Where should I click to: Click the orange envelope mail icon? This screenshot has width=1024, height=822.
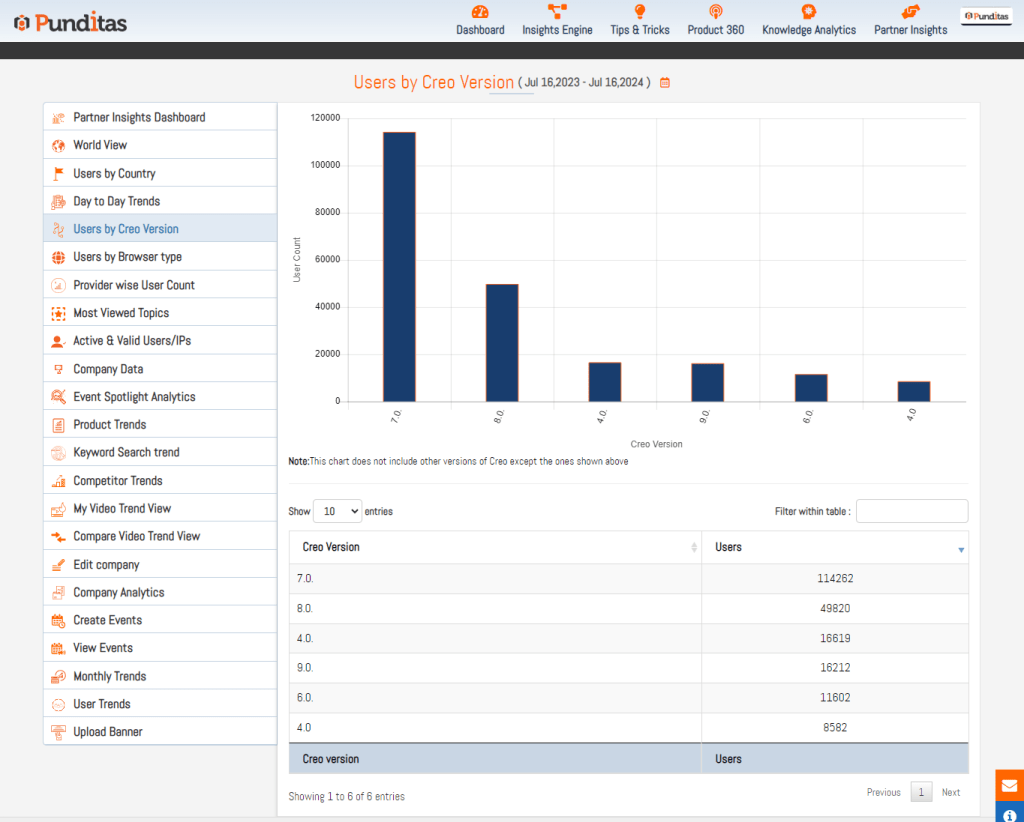1009,785
